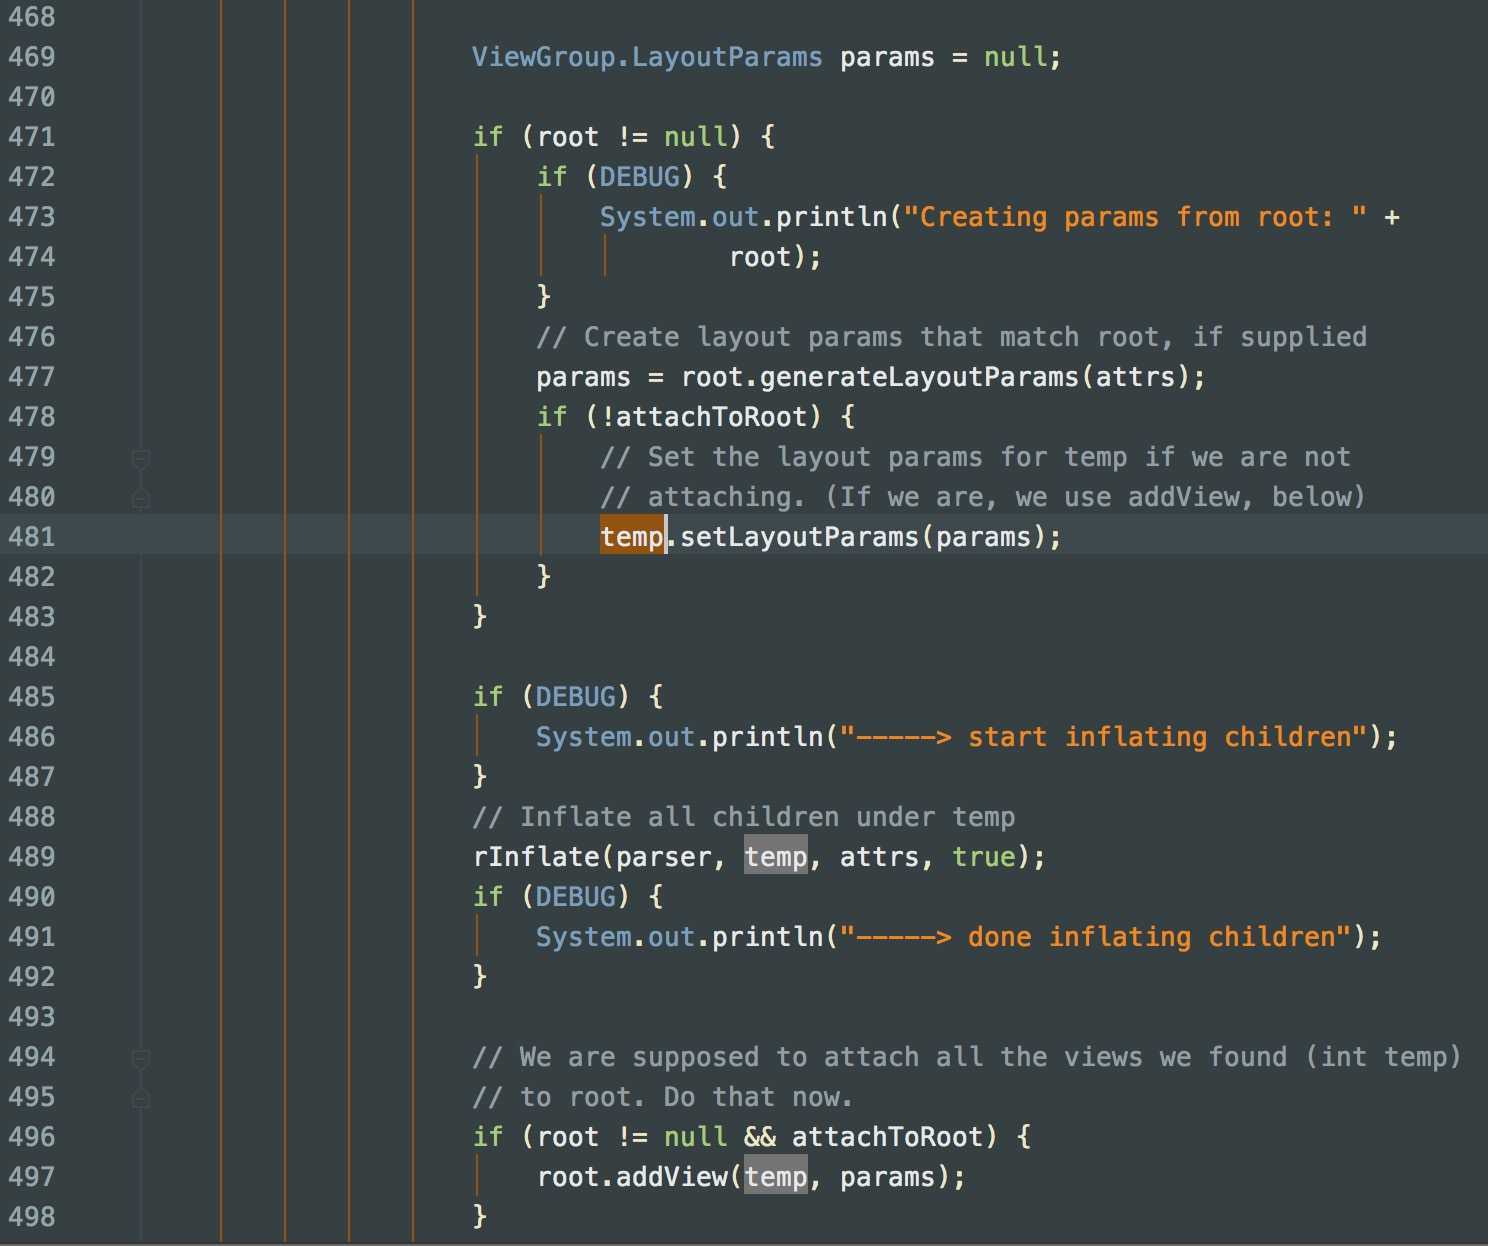Click the highlighted temp on line 481
1488x1246 pixels.
click(632, 537)
